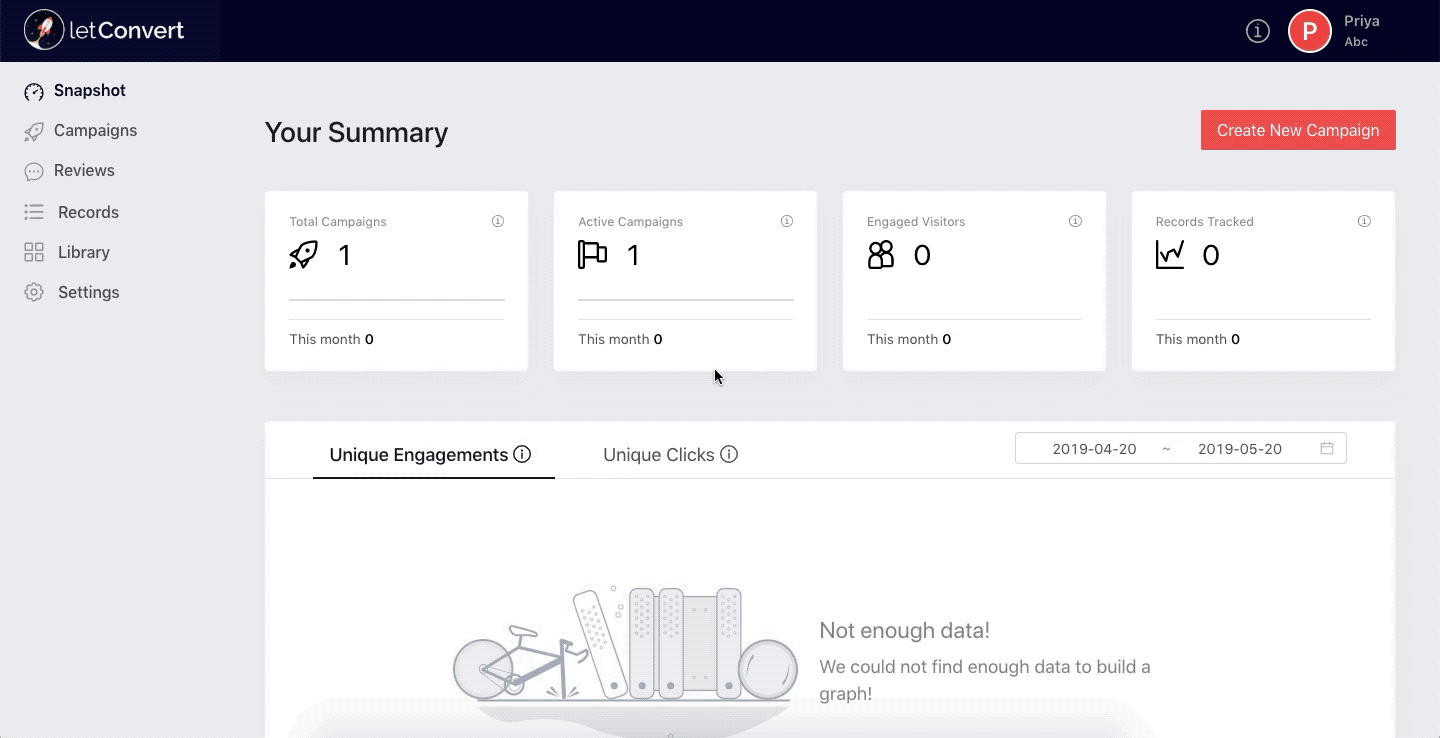
Task: Select the Records list icon in sidebar
Action: 34,211
